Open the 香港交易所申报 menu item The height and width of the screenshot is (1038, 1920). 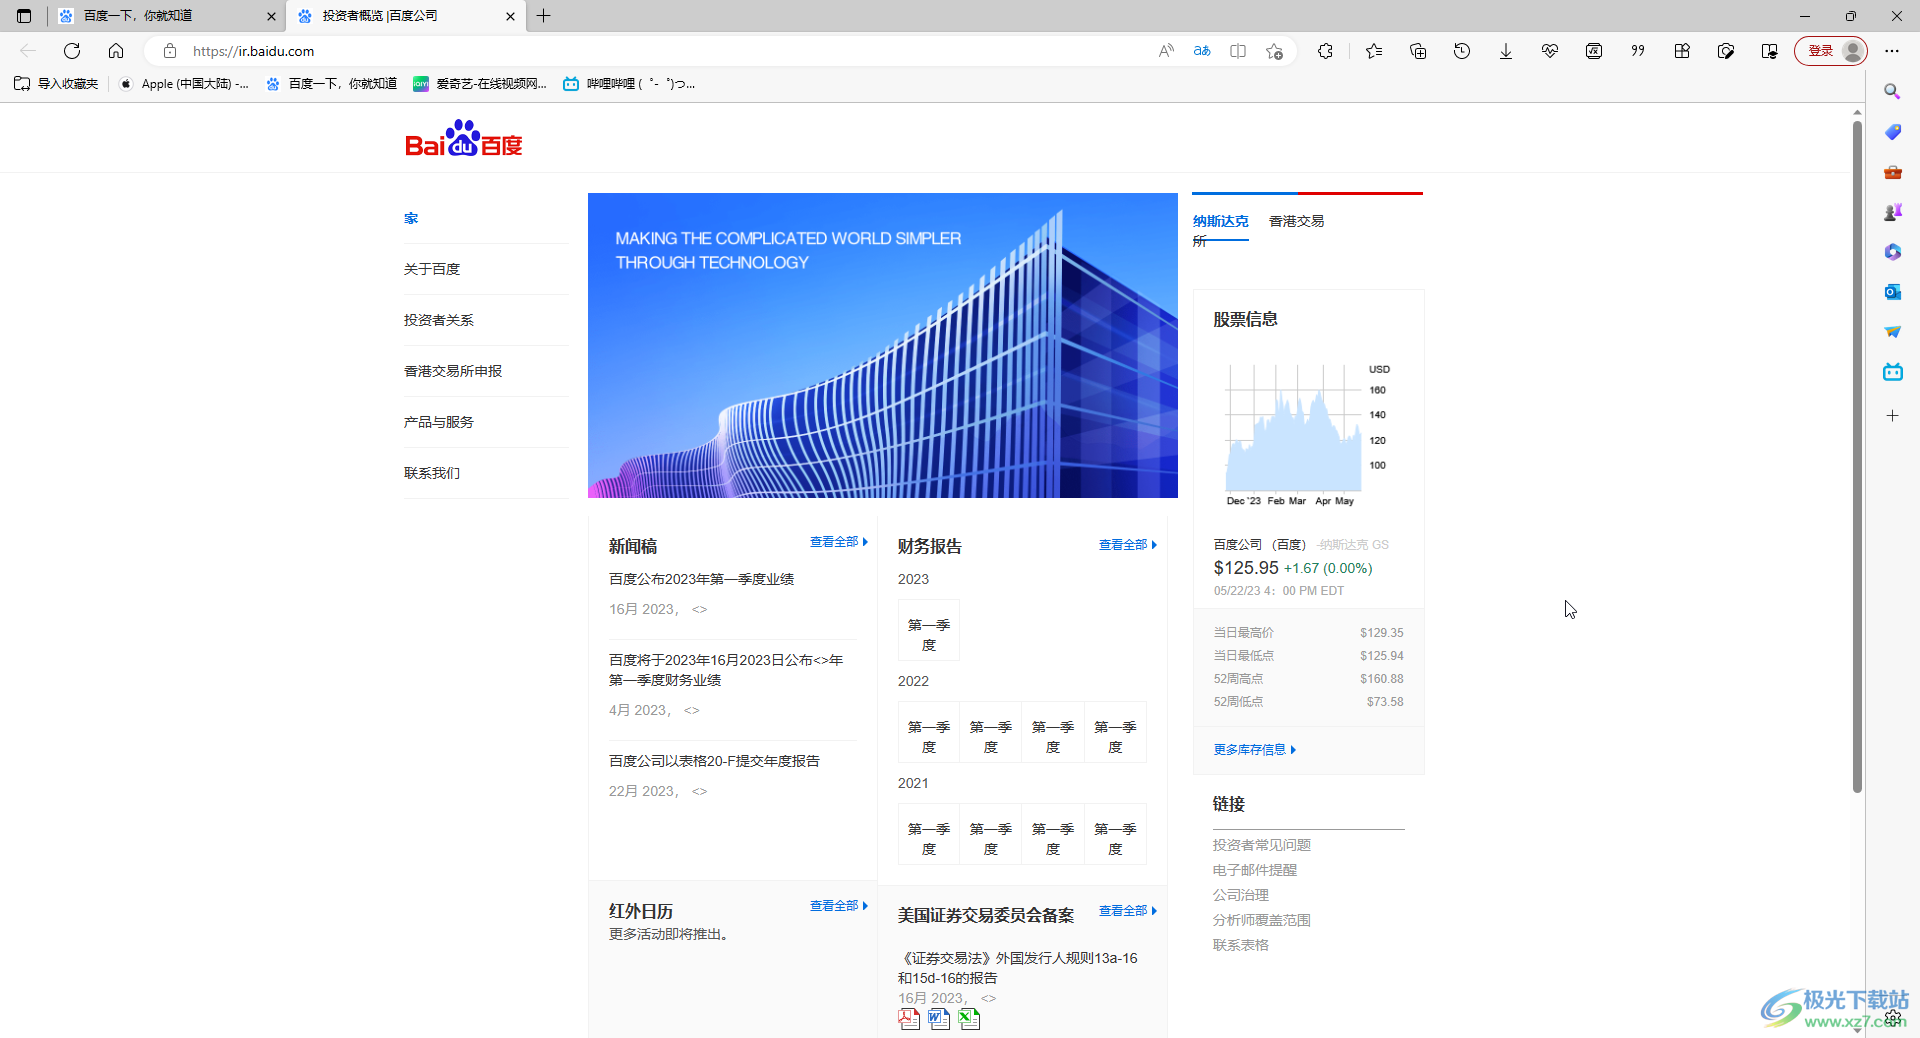point(453,371)
